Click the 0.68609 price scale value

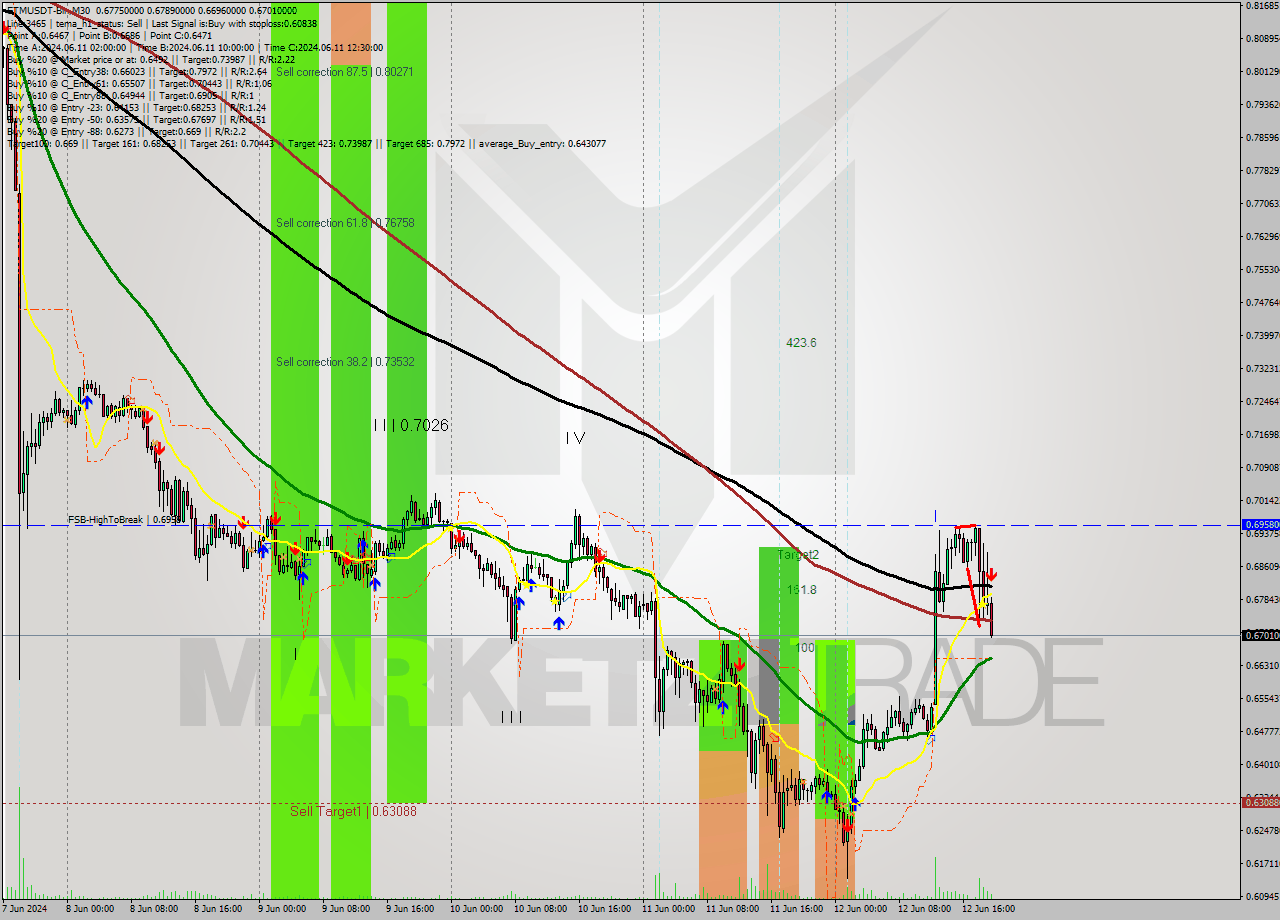tap(1261, 567)
